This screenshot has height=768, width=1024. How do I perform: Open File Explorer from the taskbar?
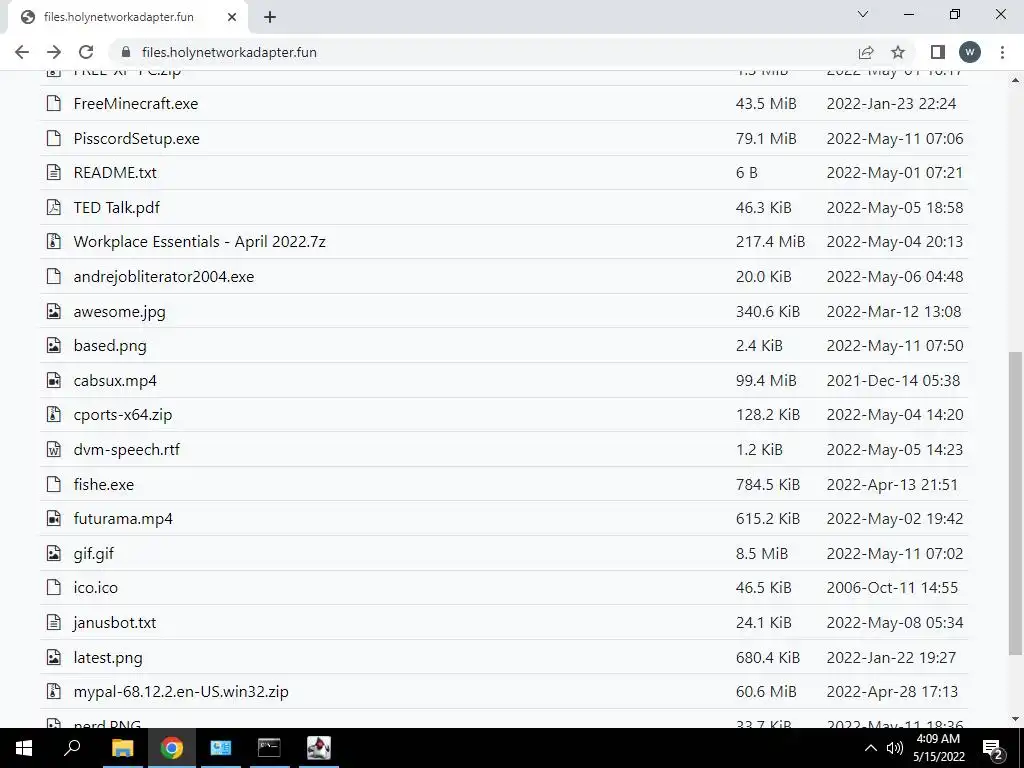tap(122, 748)
